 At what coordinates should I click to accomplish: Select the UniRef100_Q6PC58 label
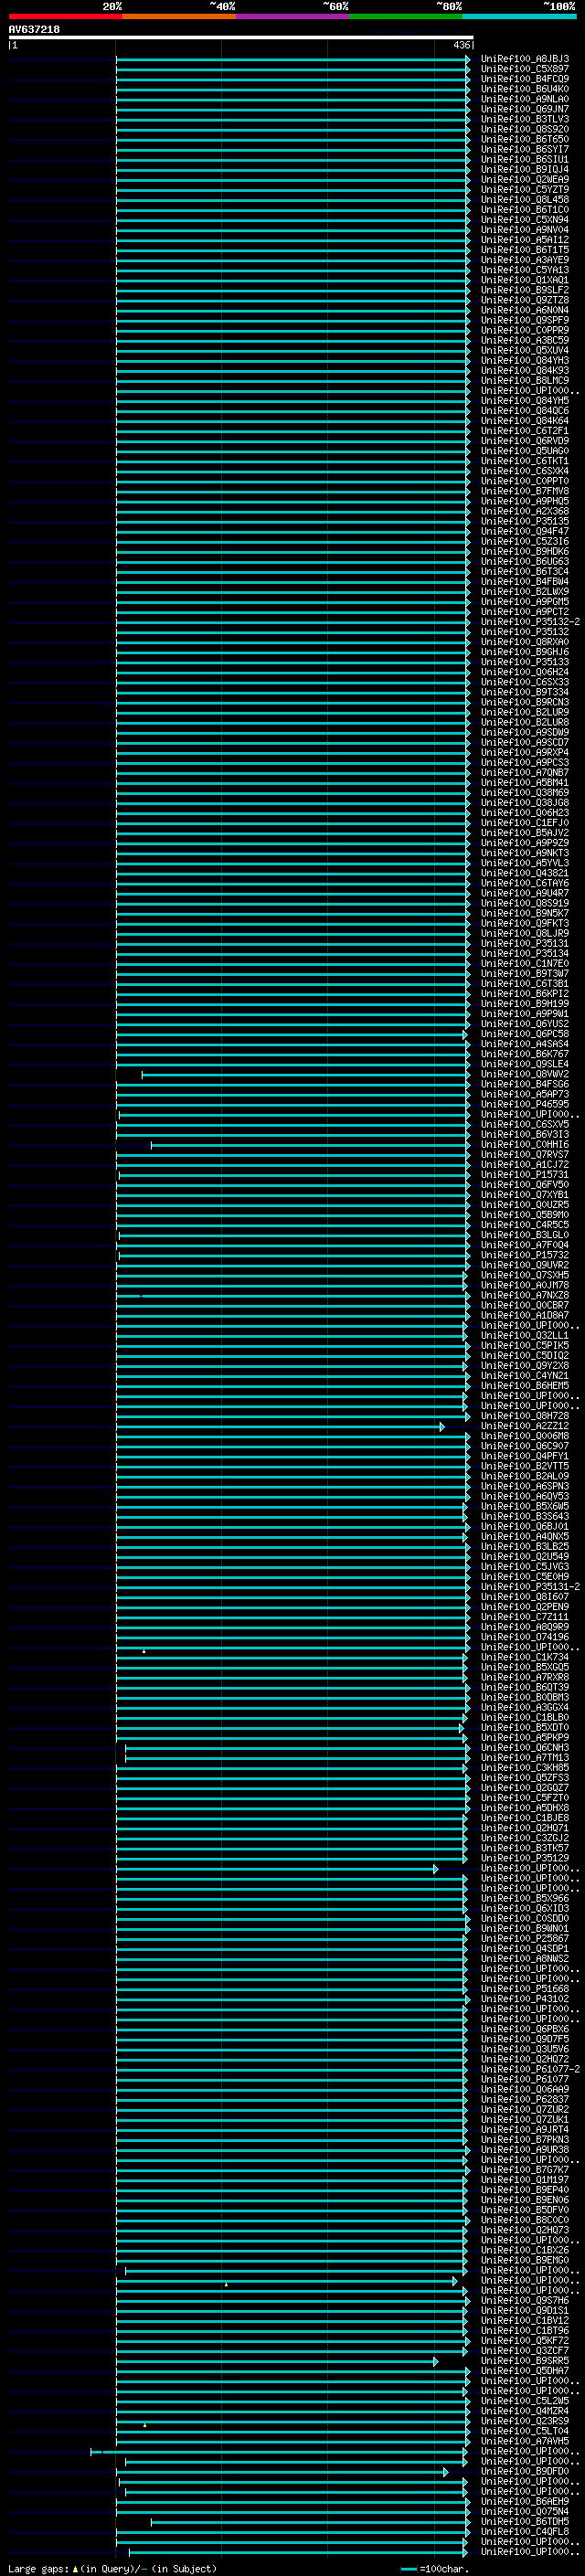524,1034
